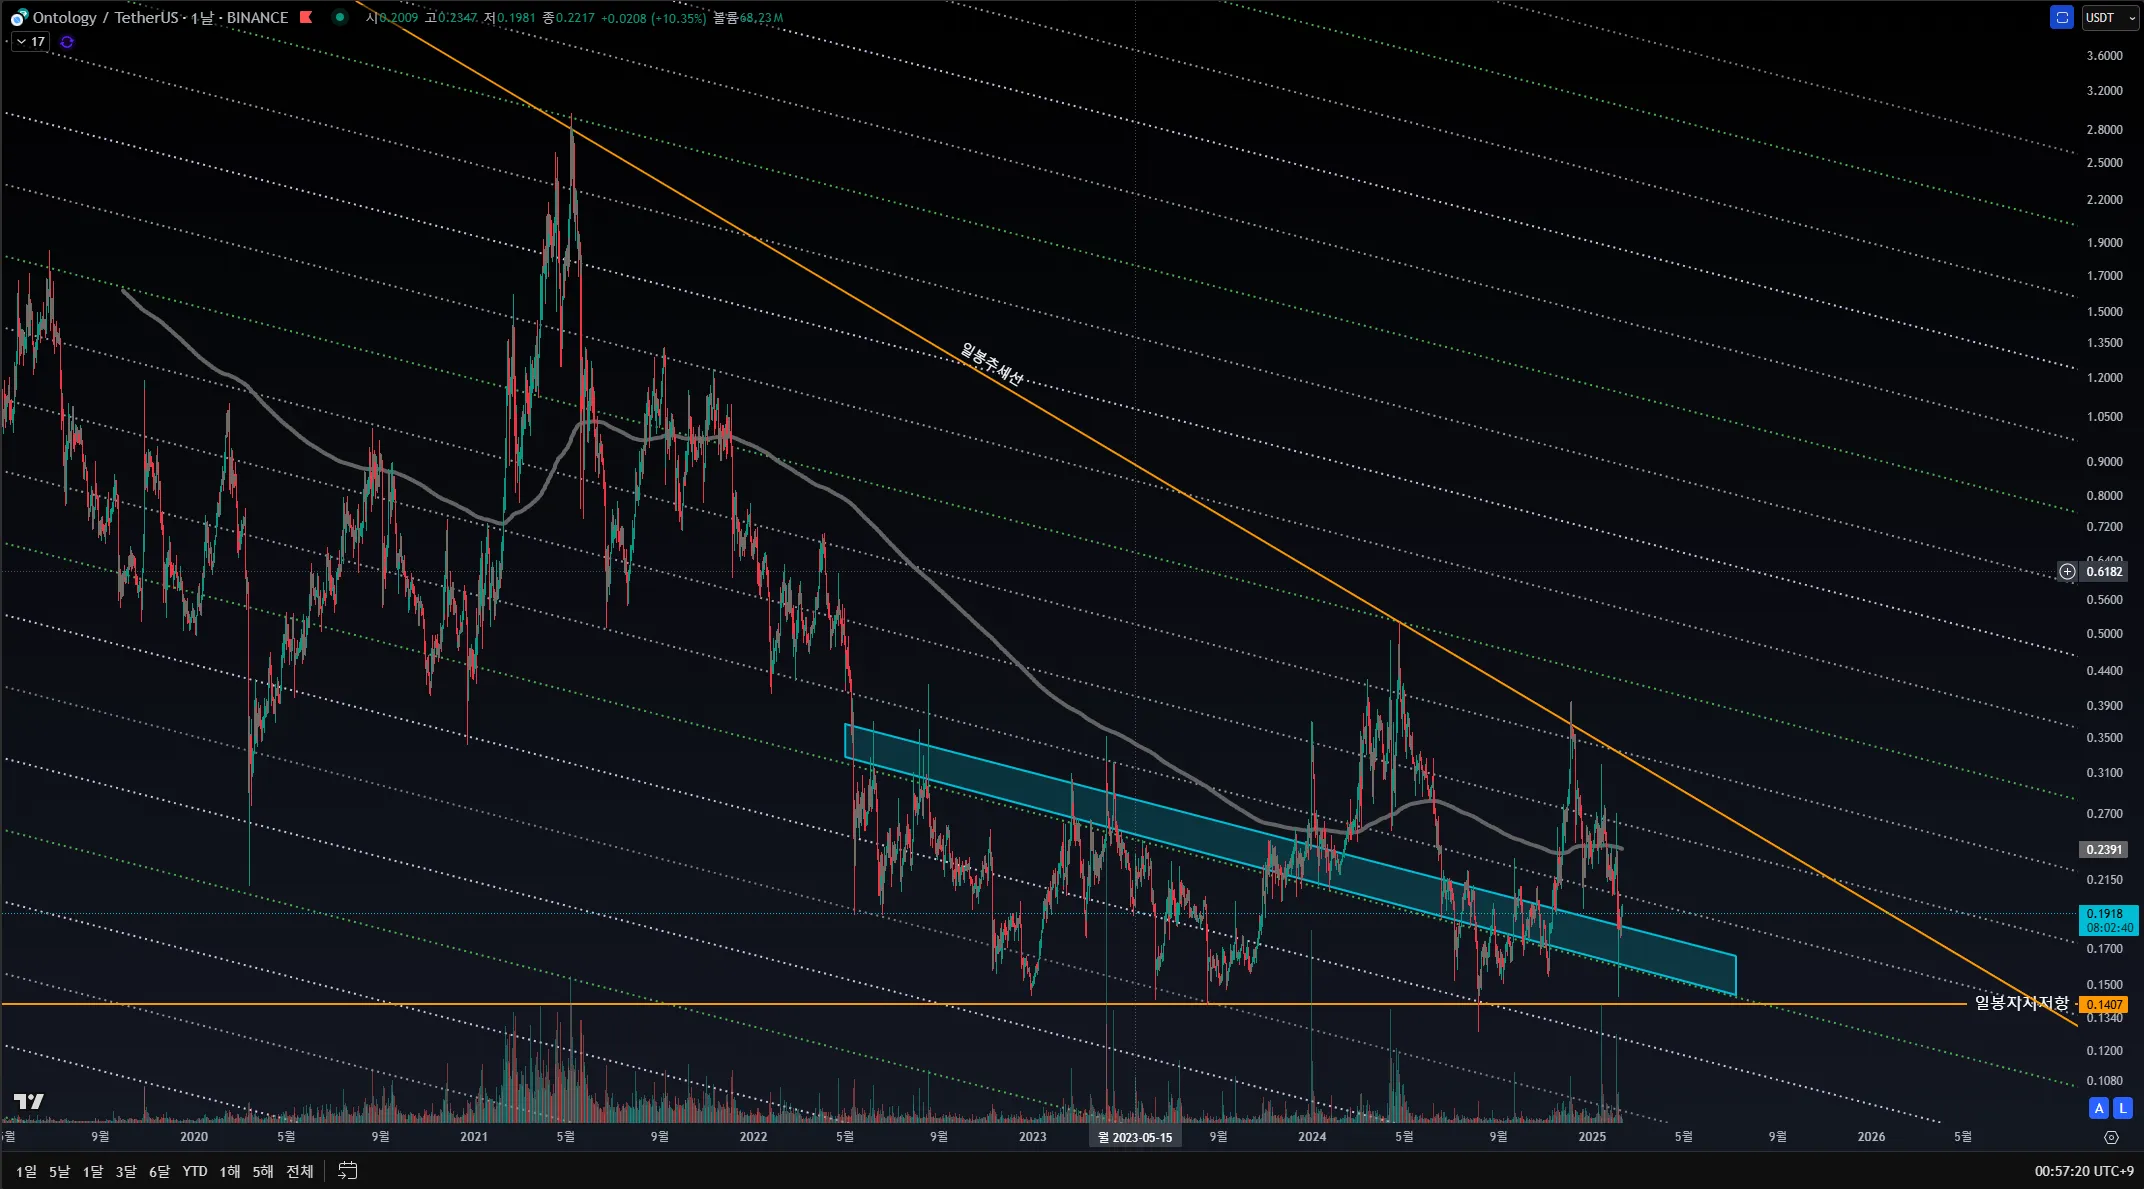Select the 6달 time range
Viewport: 2144px width, 1189px height.
click(159, 1171)
